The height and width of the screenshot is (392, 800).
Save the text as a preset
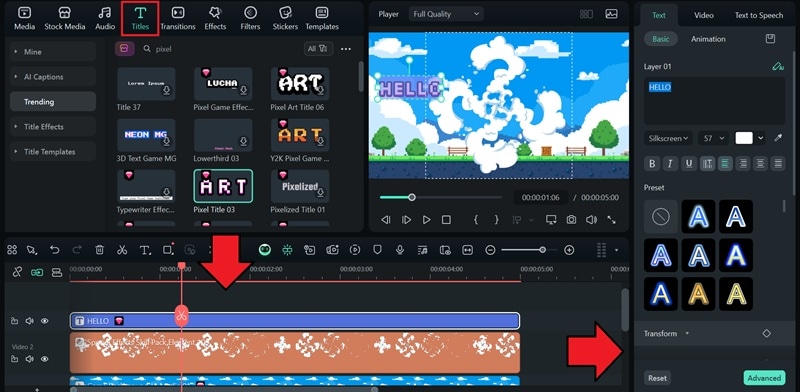[x=770, y=39]
